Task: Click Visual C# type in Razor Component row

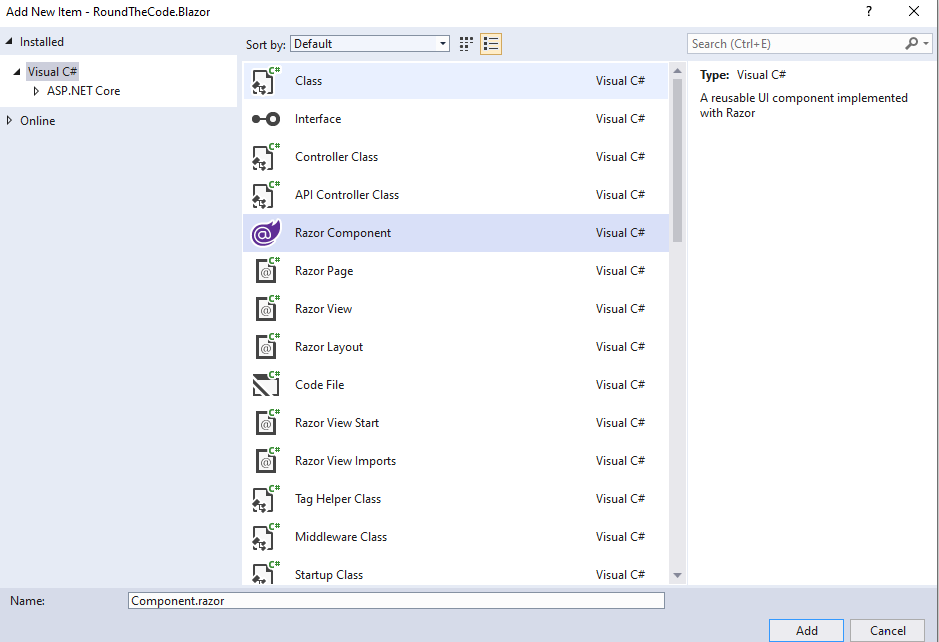Action: coord(620,233)
